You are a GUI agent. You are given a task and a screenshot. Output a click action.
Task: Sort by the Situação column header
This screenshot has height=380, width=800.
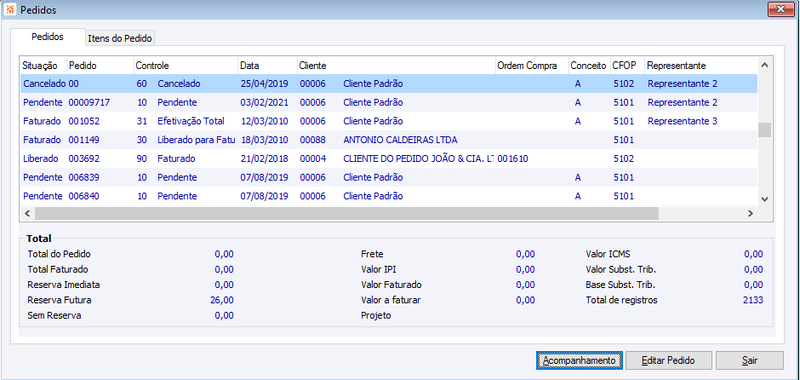pyautogui.click(x=43, y=65)
